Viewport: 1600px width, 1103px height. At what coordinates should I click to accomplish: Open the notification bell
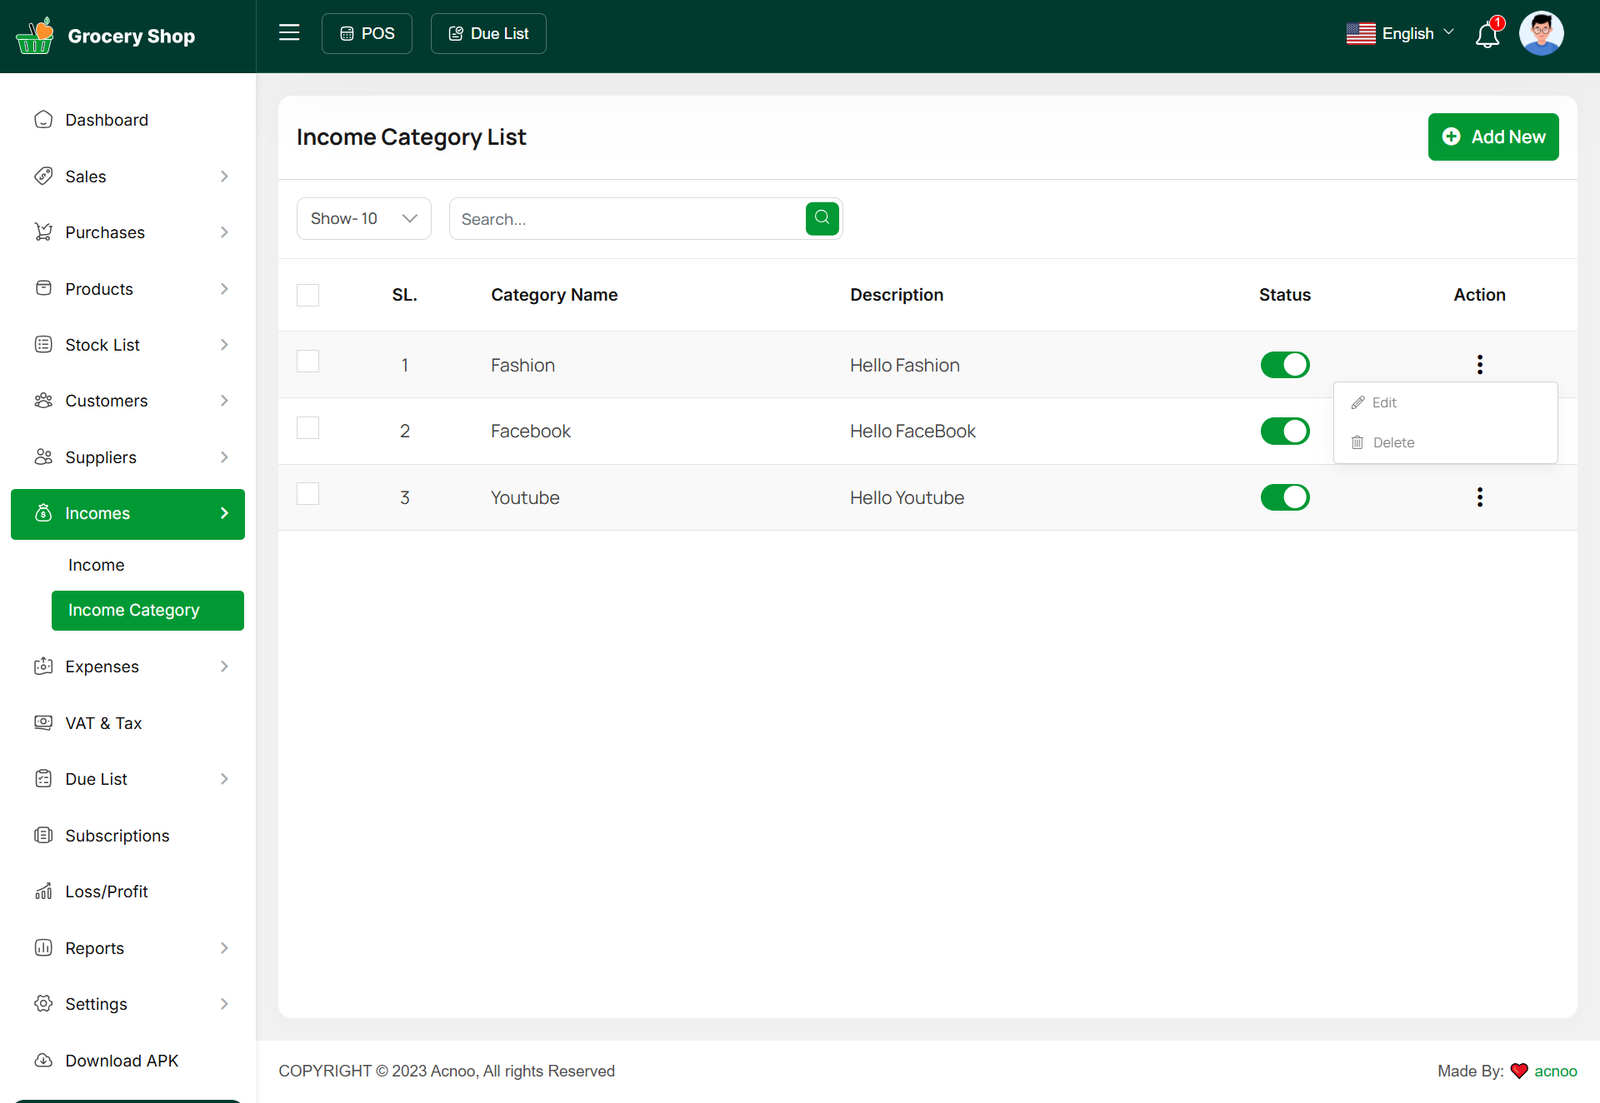1487,35
